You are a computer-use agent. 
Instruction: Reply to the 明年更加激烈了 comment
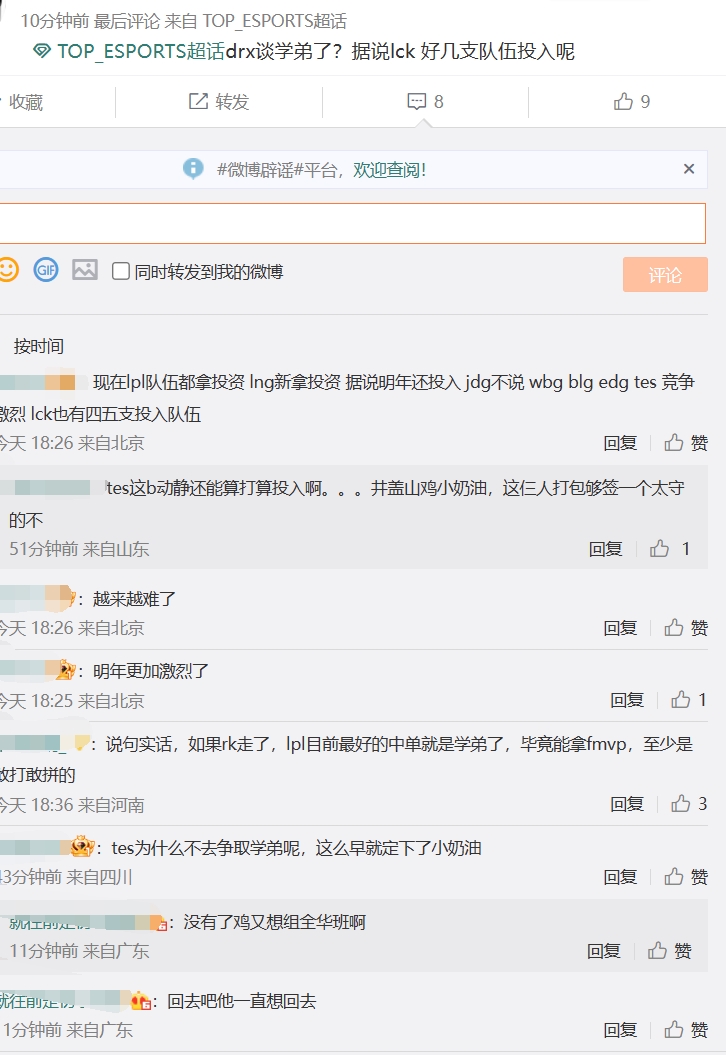click(627, 700)
